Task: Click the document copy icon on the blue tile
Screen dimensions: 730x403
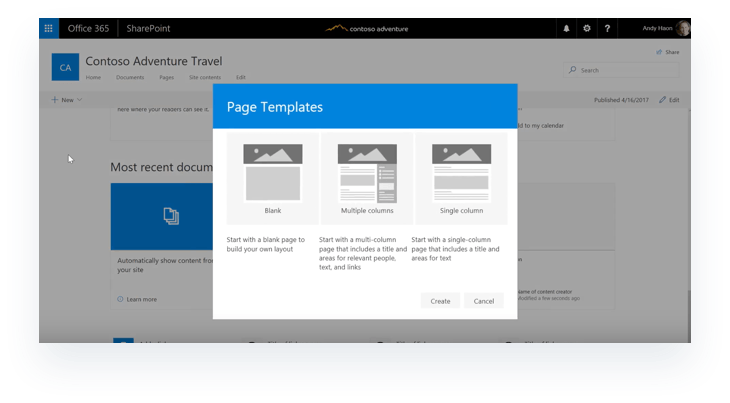Action: point(171,216)
